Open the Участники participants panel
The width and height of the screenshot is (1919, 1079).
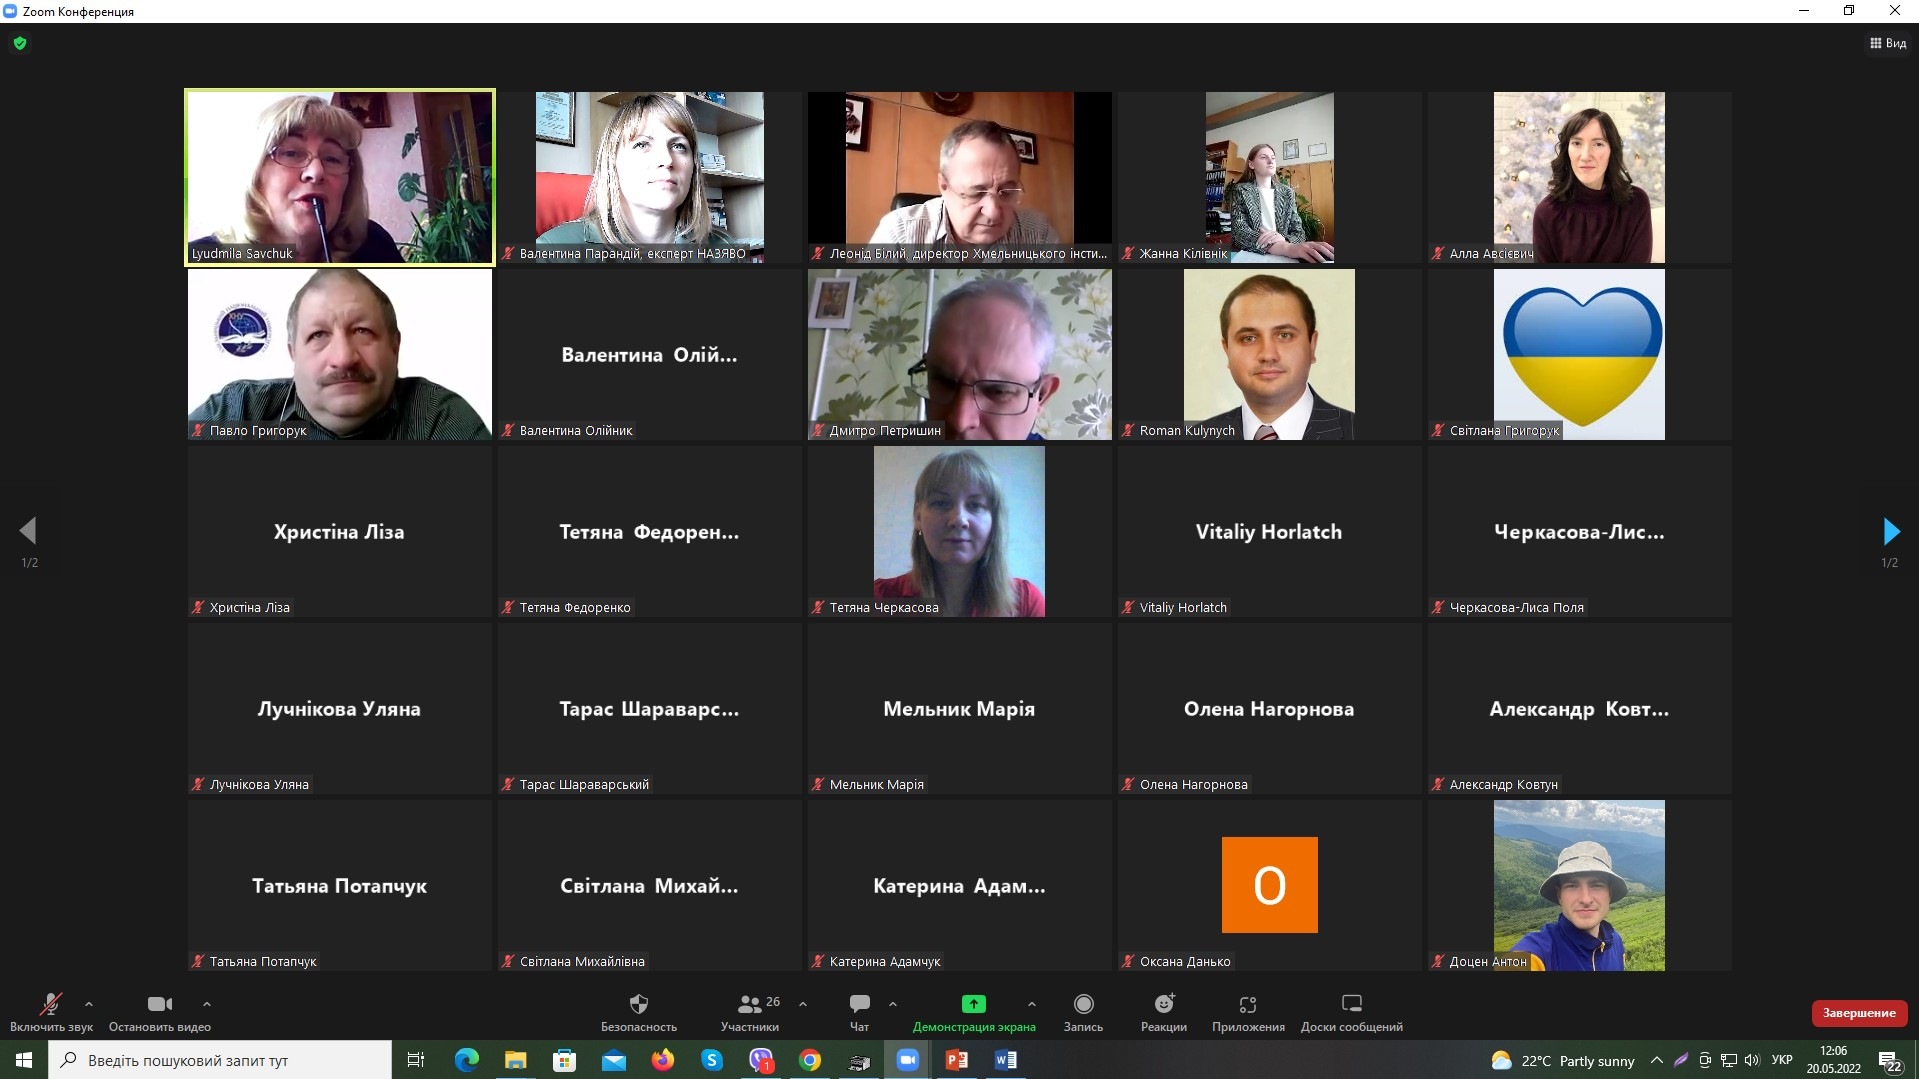point(750,1012)
